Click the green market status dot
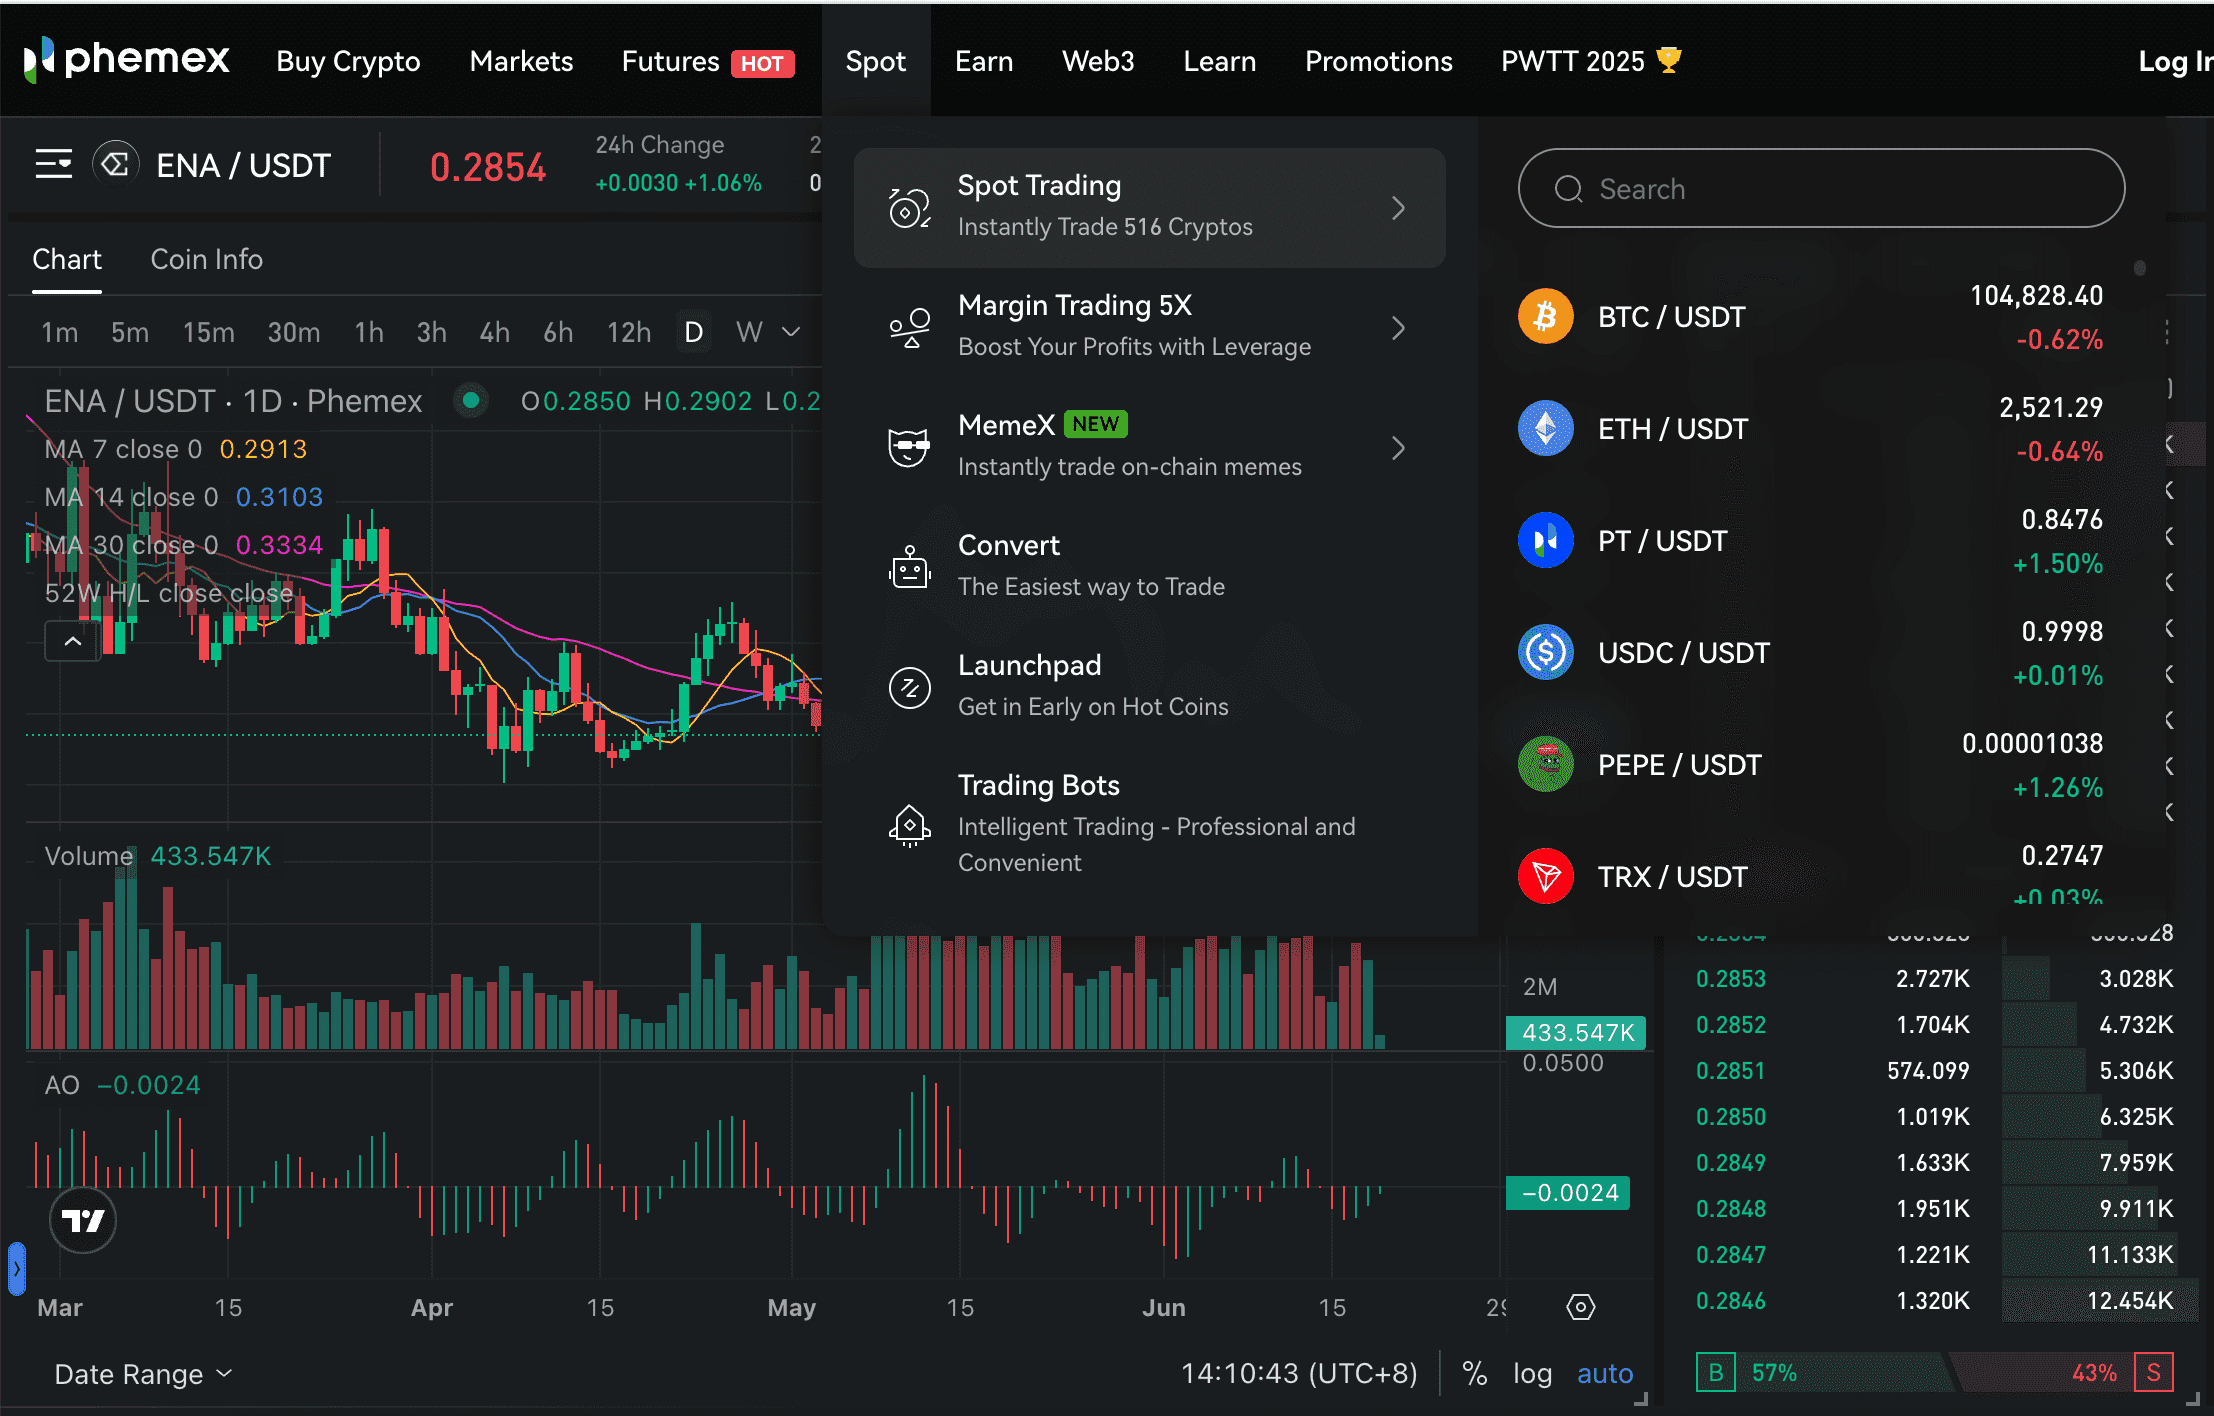Viewport: 2214px width, 1416px height. (470, 401)
